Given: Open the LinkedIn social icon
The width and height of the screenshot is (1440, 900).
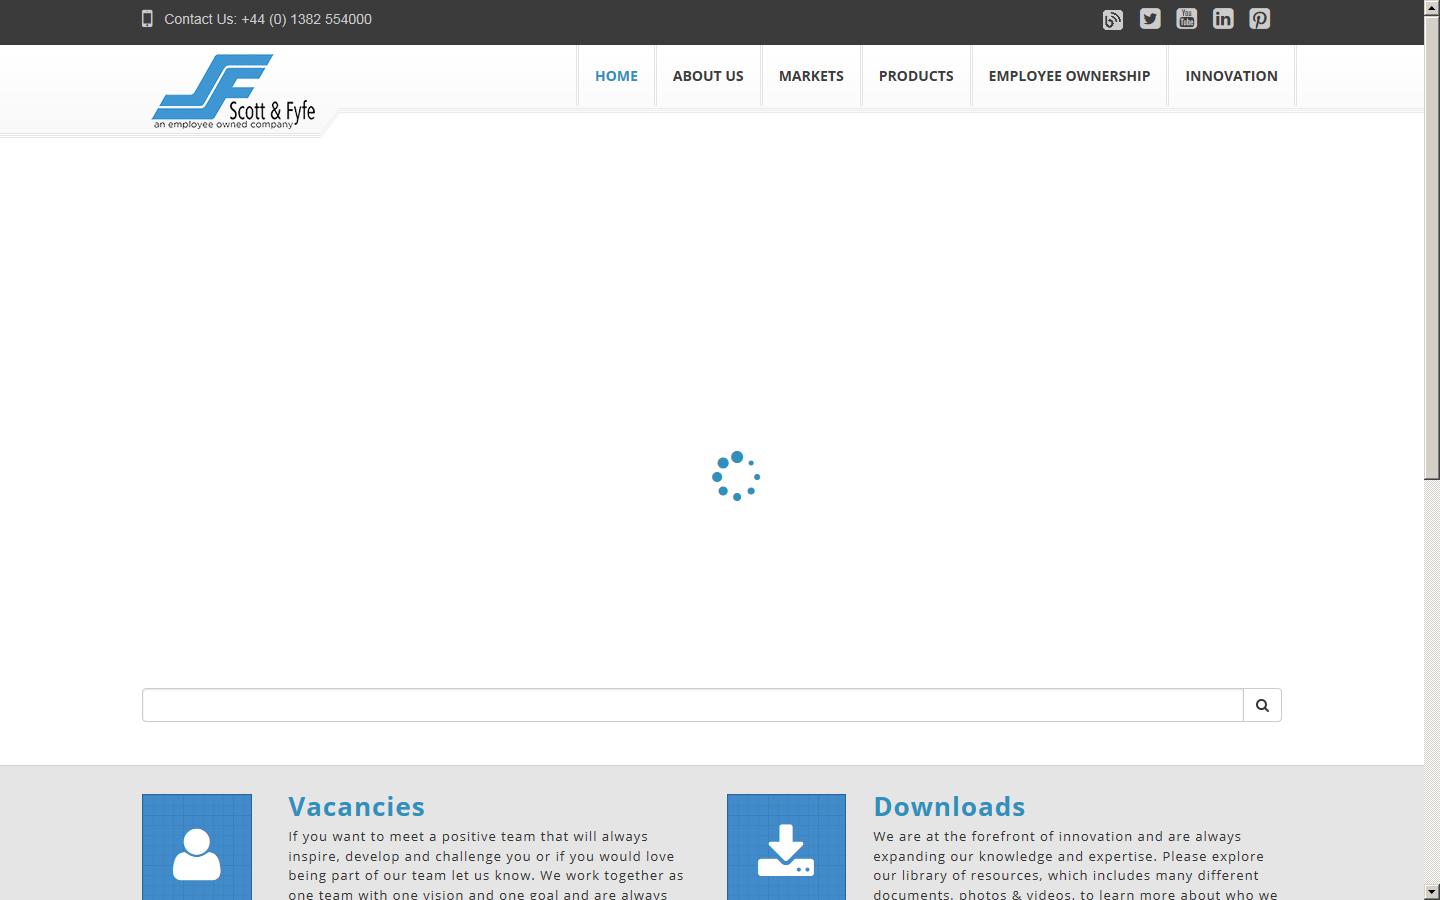Looking at the screenshot, I should coord(1223,19).
